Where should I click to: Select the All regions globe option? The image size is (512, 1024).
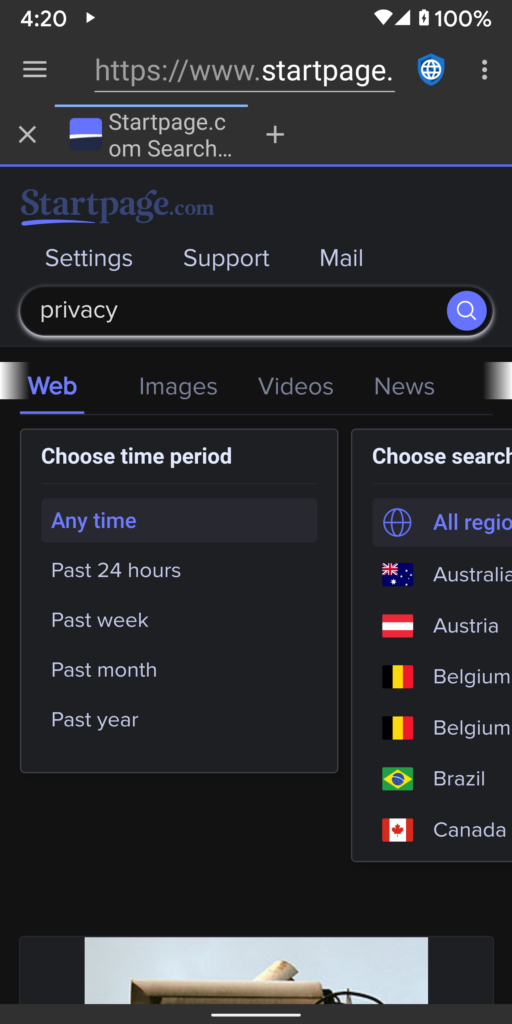tap(442, 522)
